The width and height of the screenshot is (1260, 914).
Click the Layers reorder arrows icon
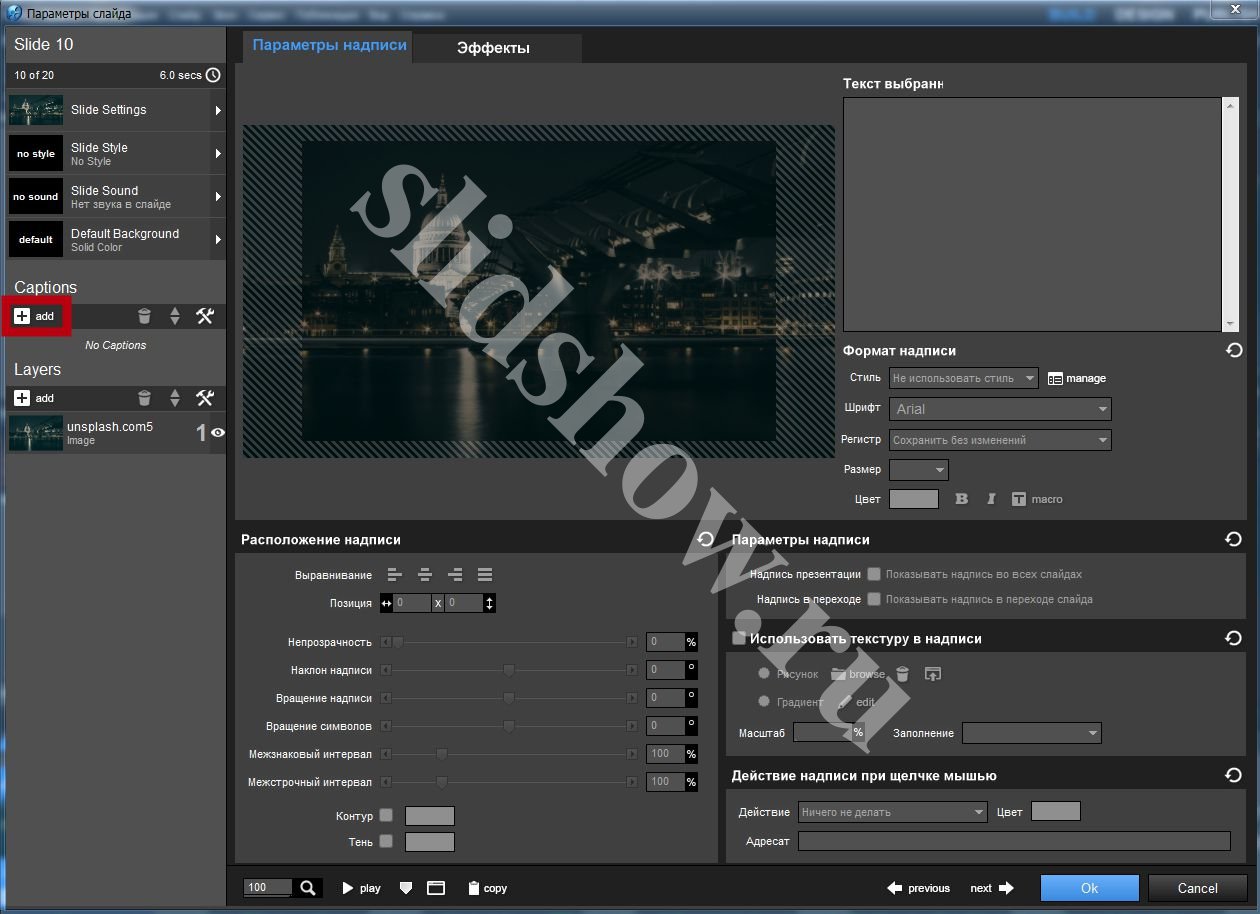point(175,398)
